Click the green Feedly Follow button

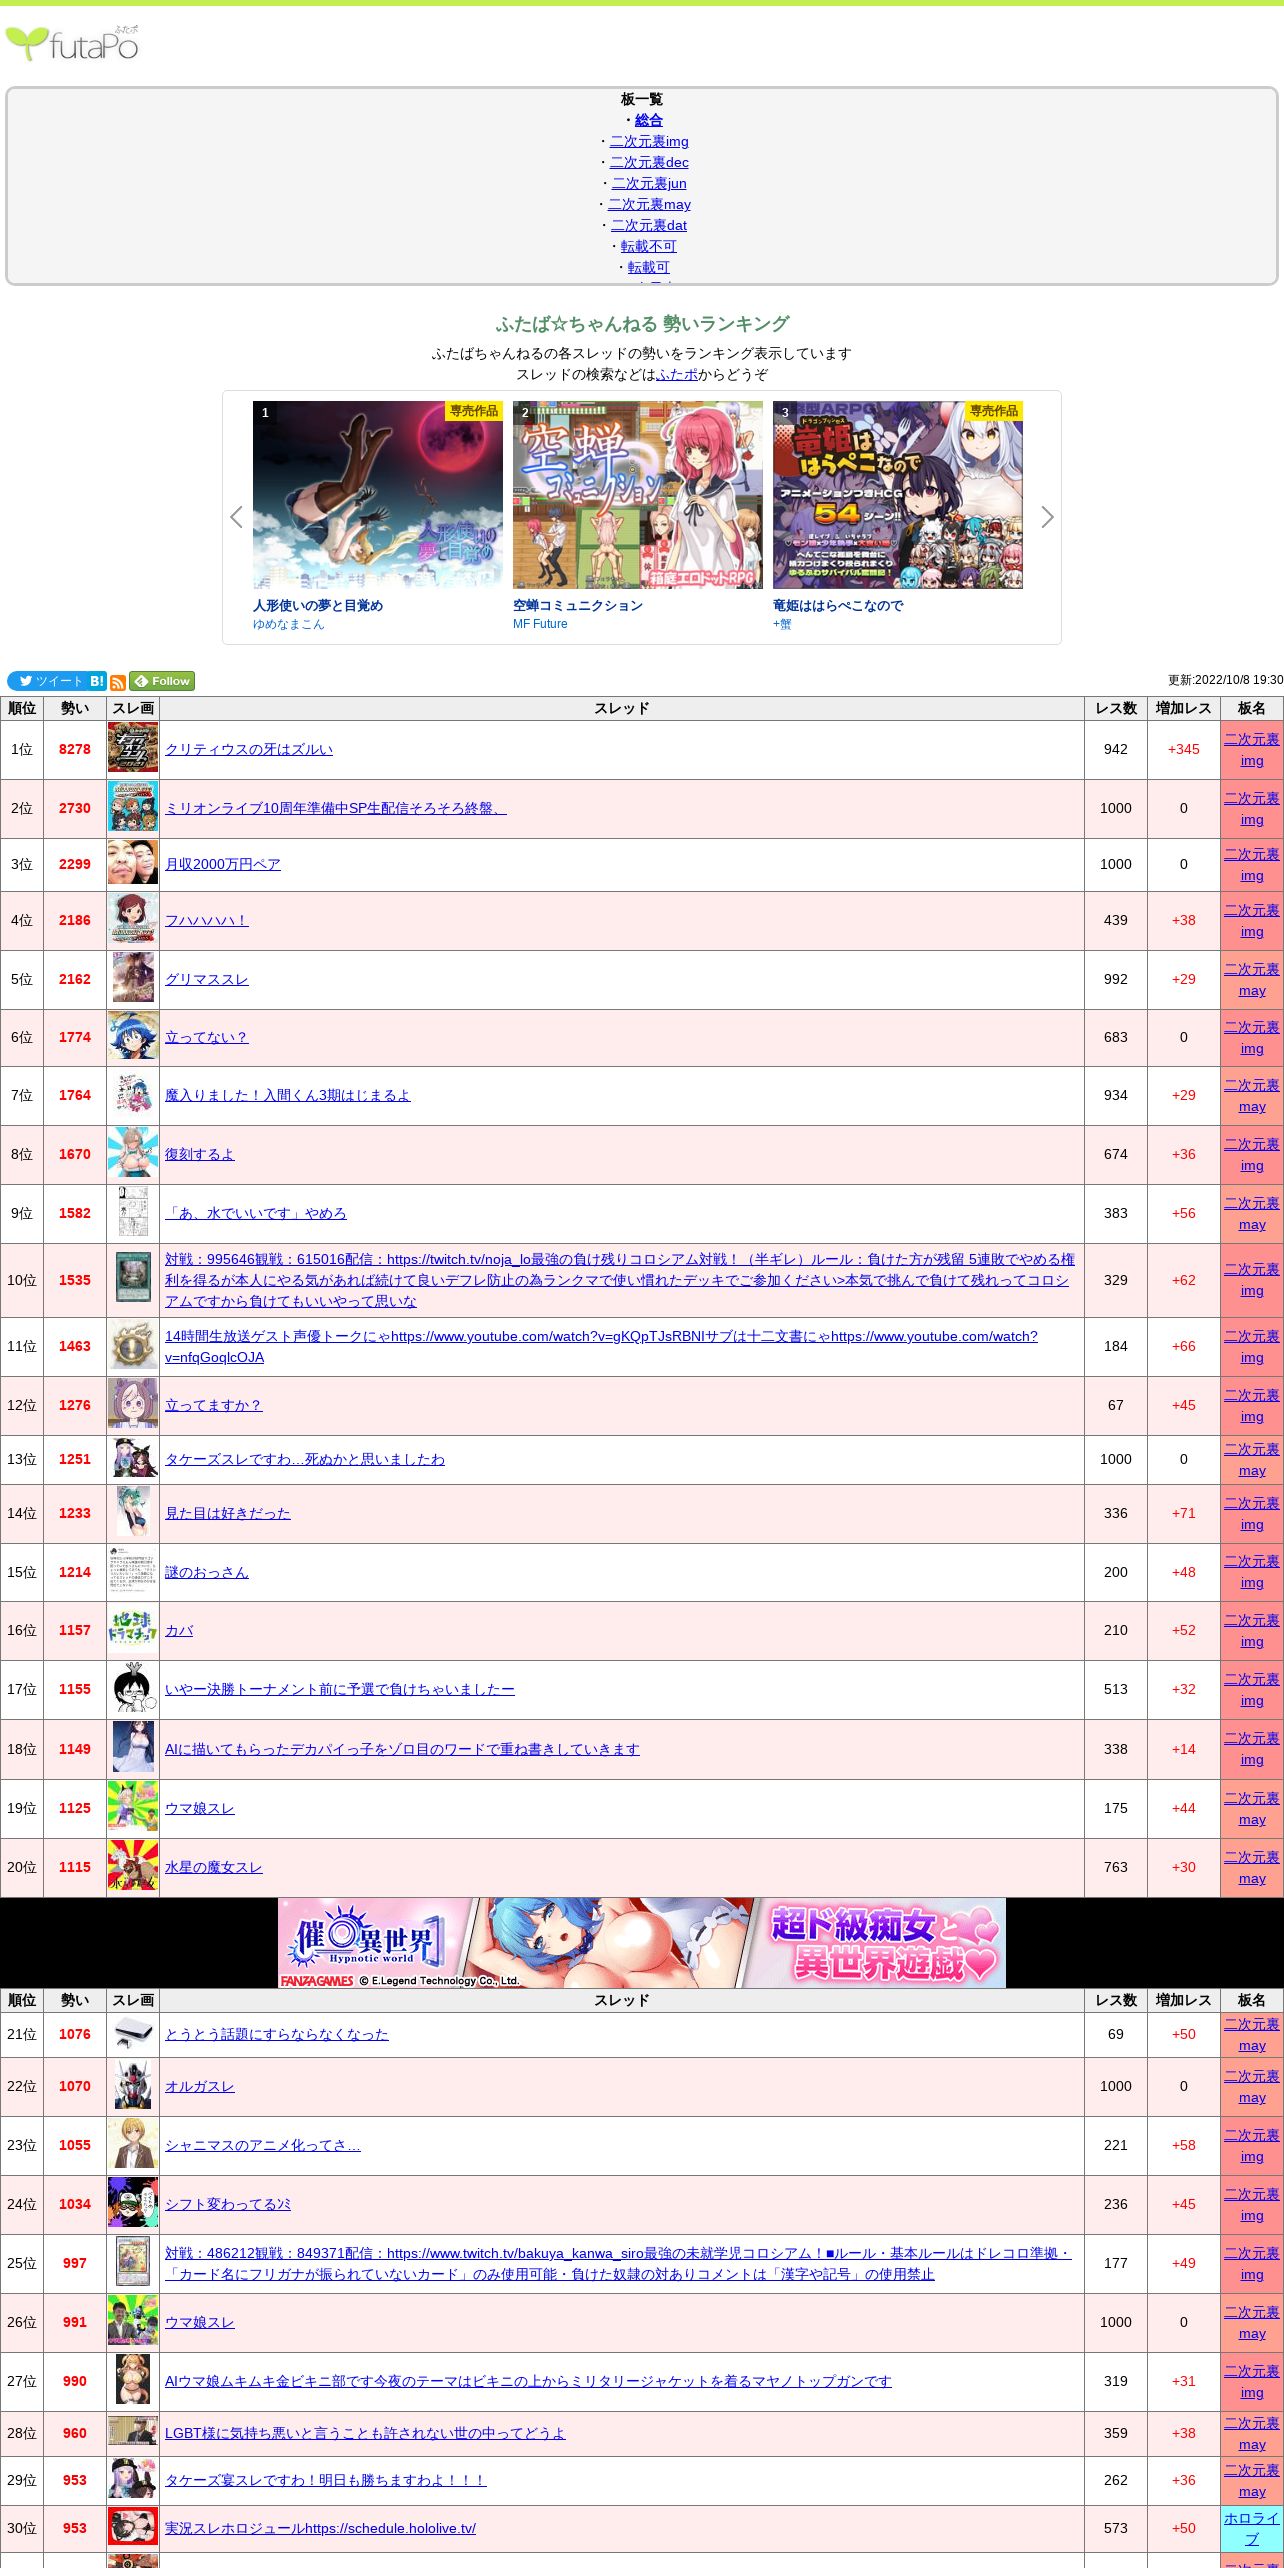(x=162, y=681)
